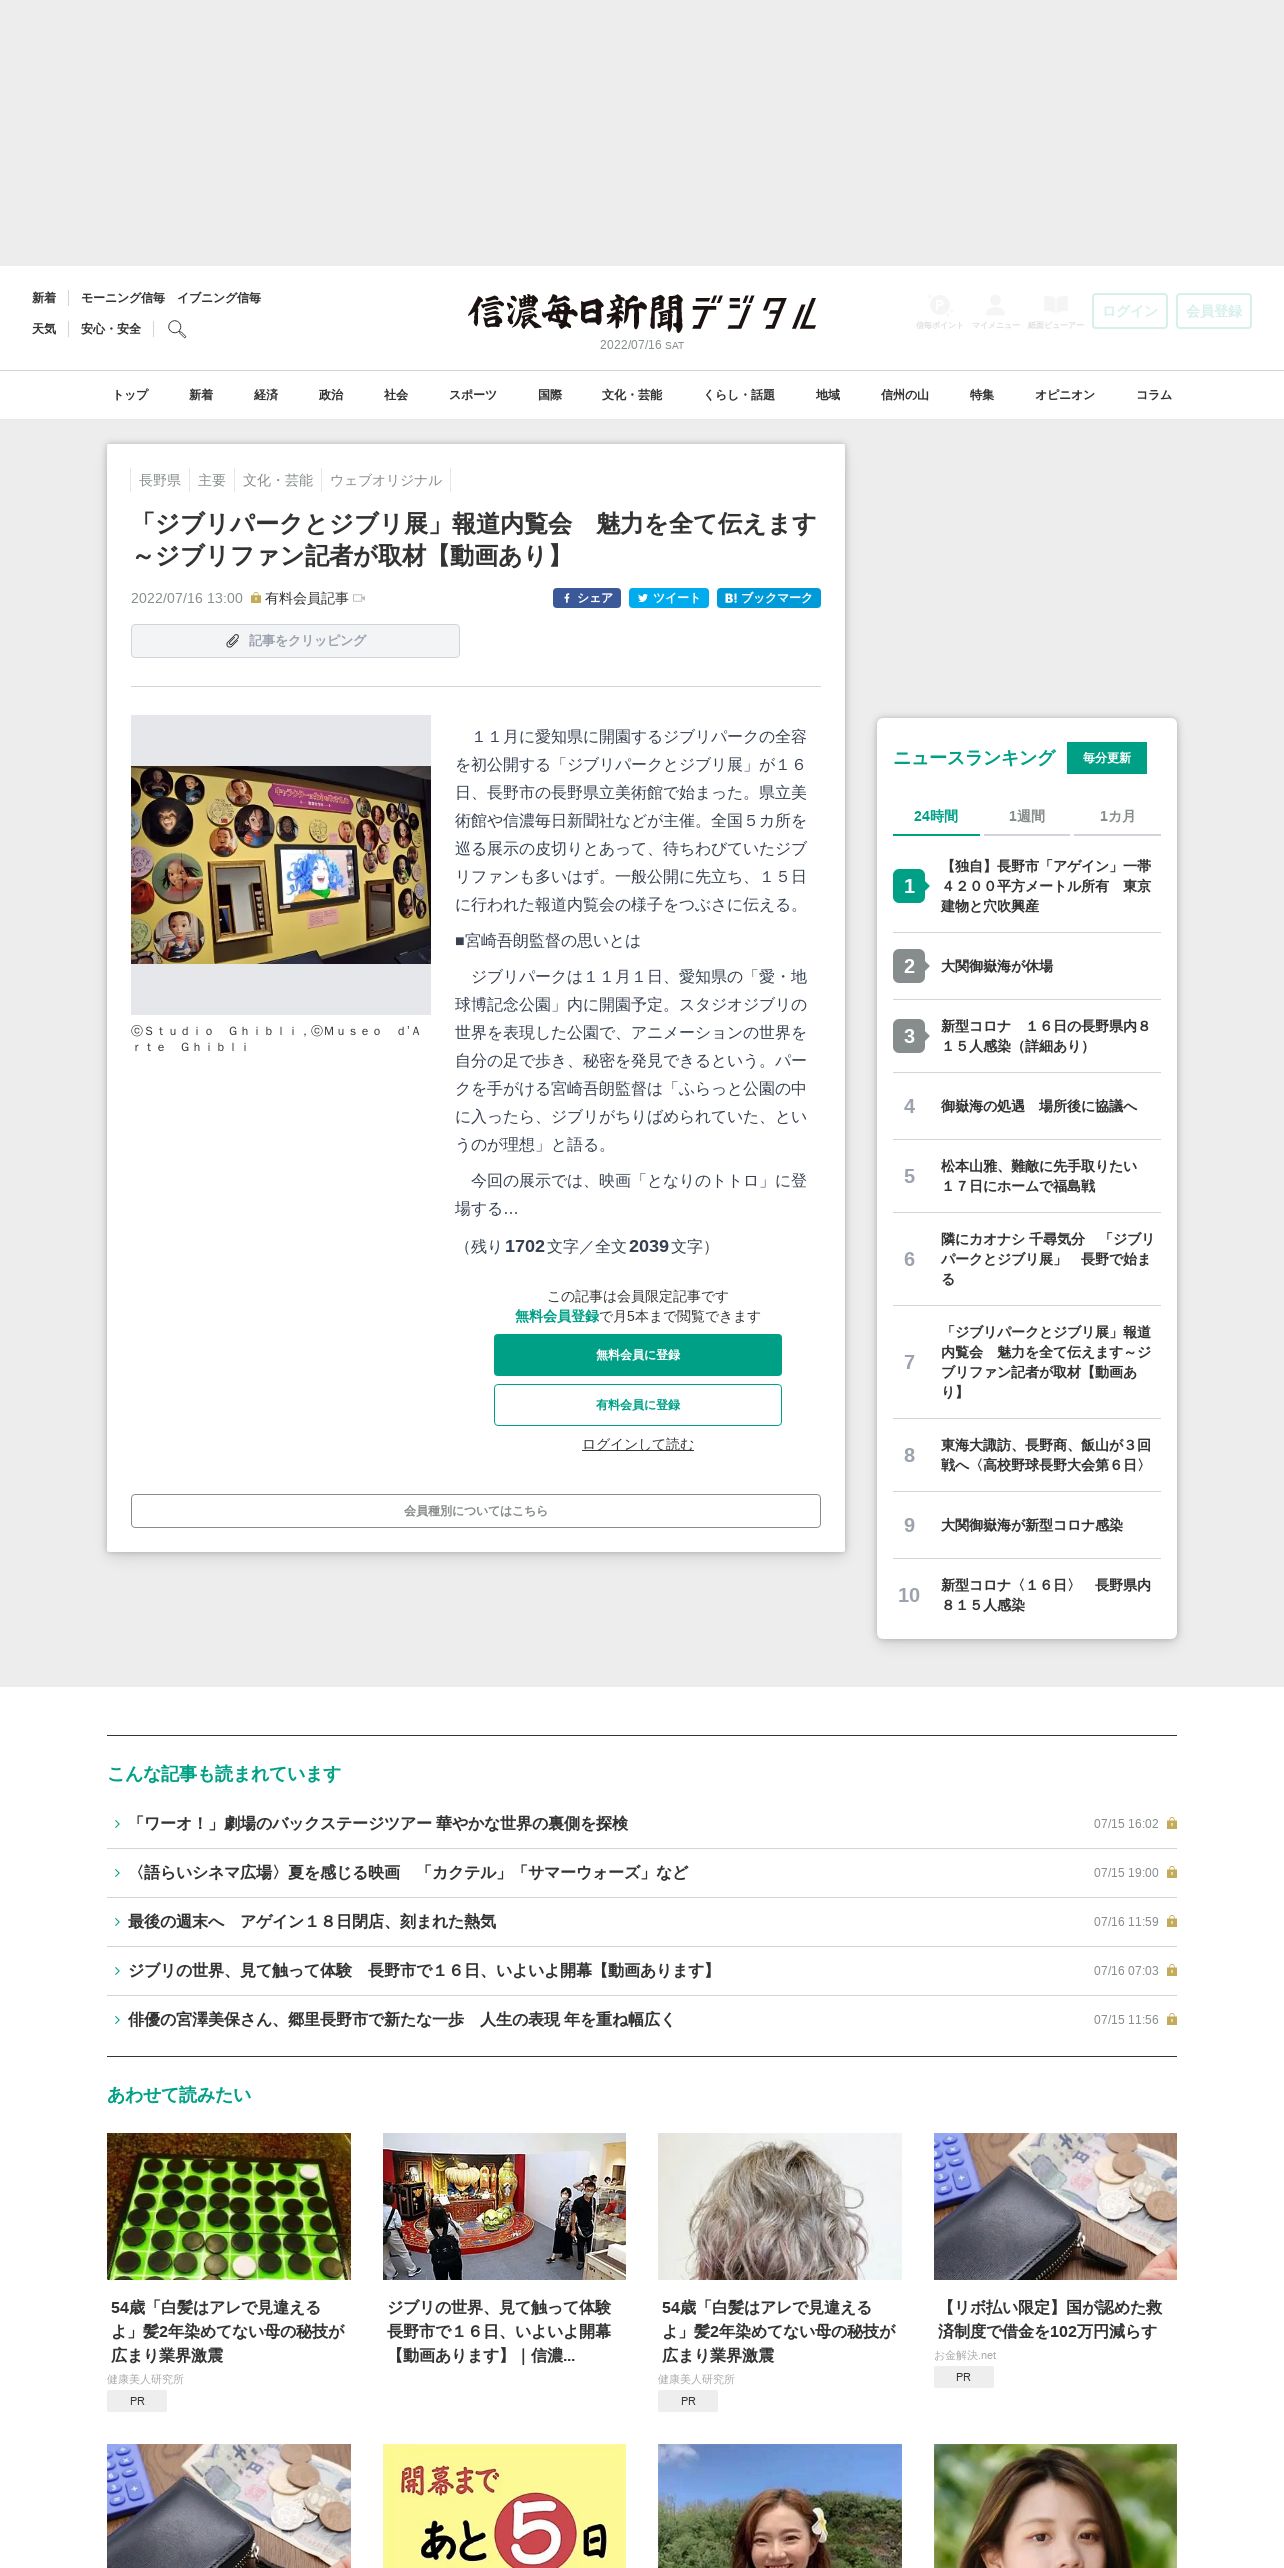This screenshot has height=2568, width=1284.
Task: Select the 長野県 article tag
Action: [160, 480]
